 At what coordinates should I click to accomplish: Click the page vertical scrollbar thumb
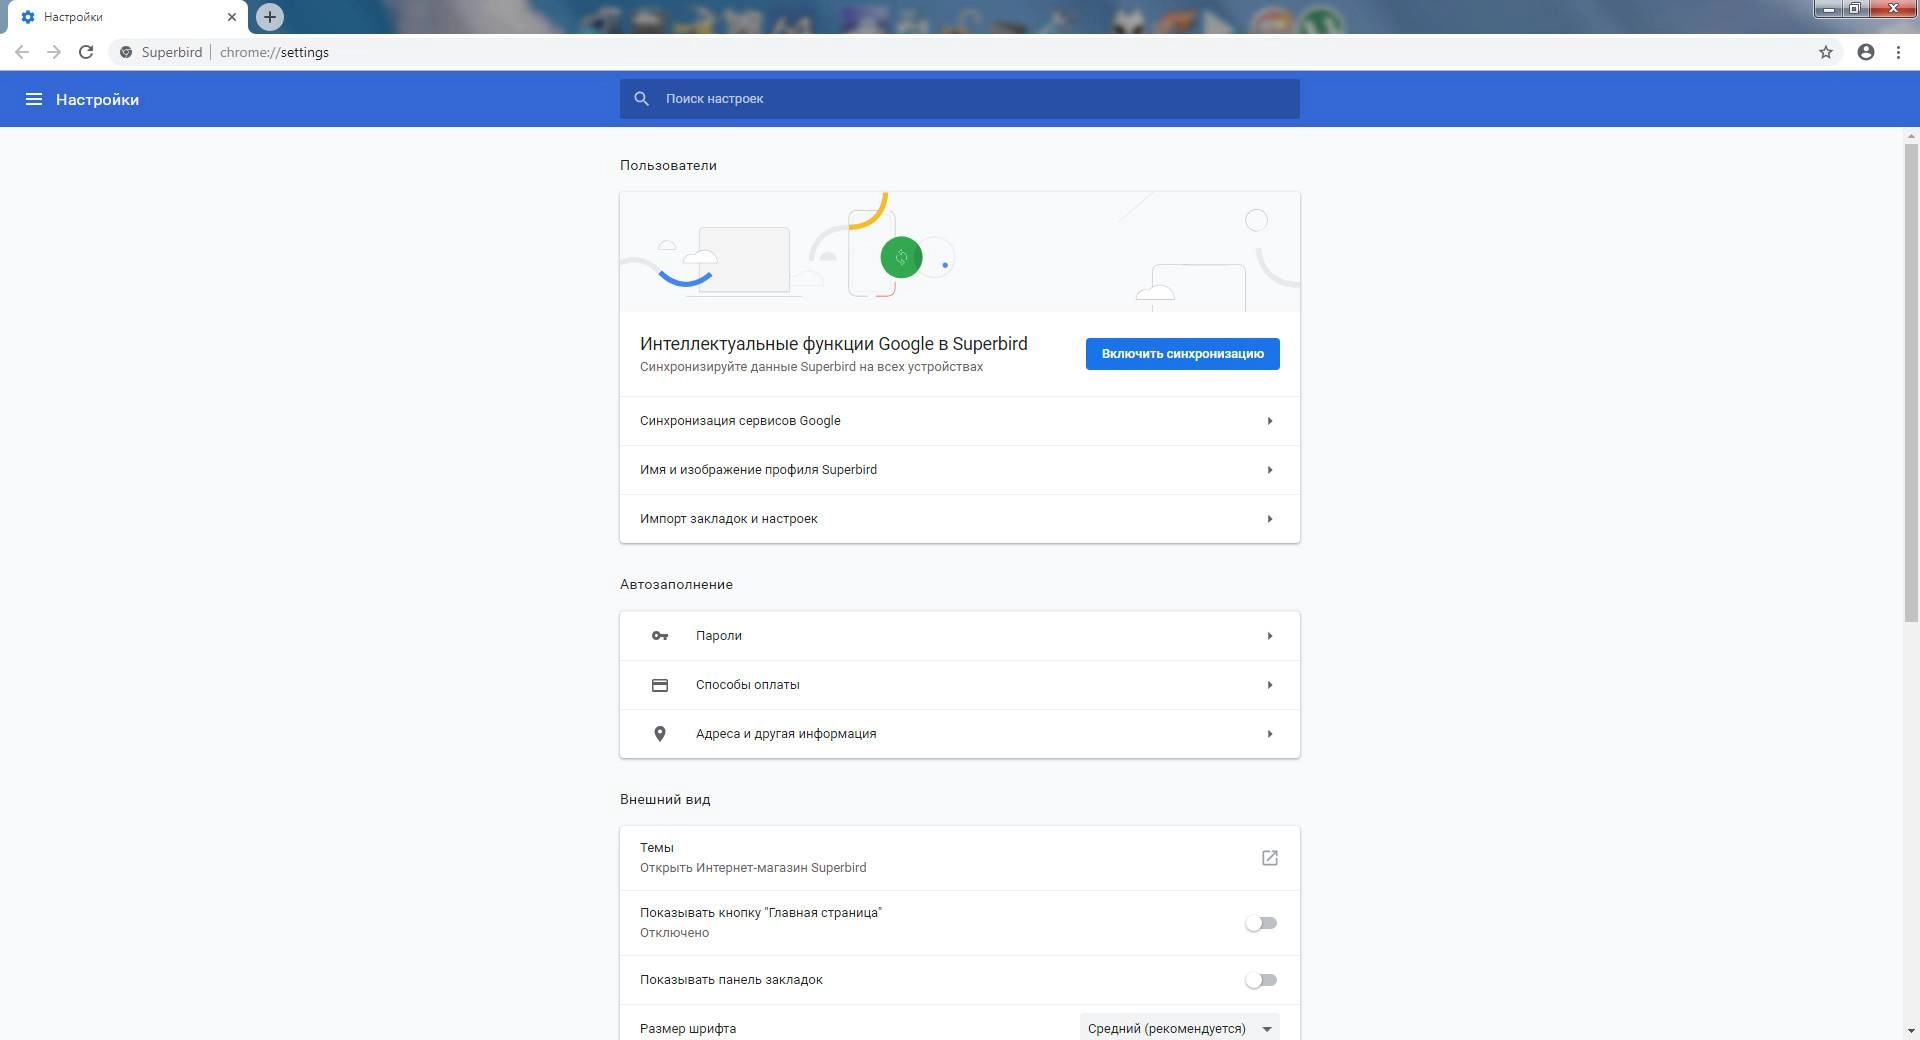click(1911, 383)
